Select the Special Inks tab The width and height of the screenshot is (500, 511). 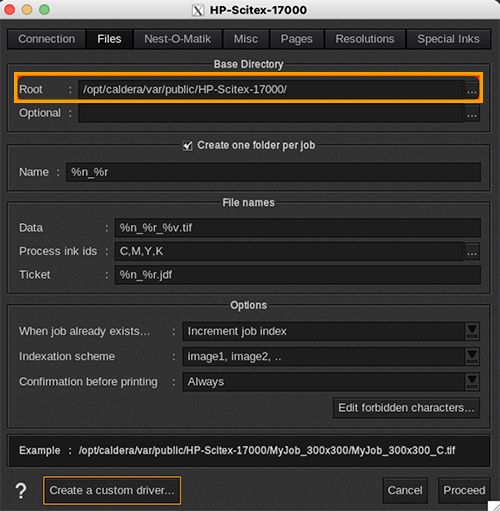click(448, 39)
